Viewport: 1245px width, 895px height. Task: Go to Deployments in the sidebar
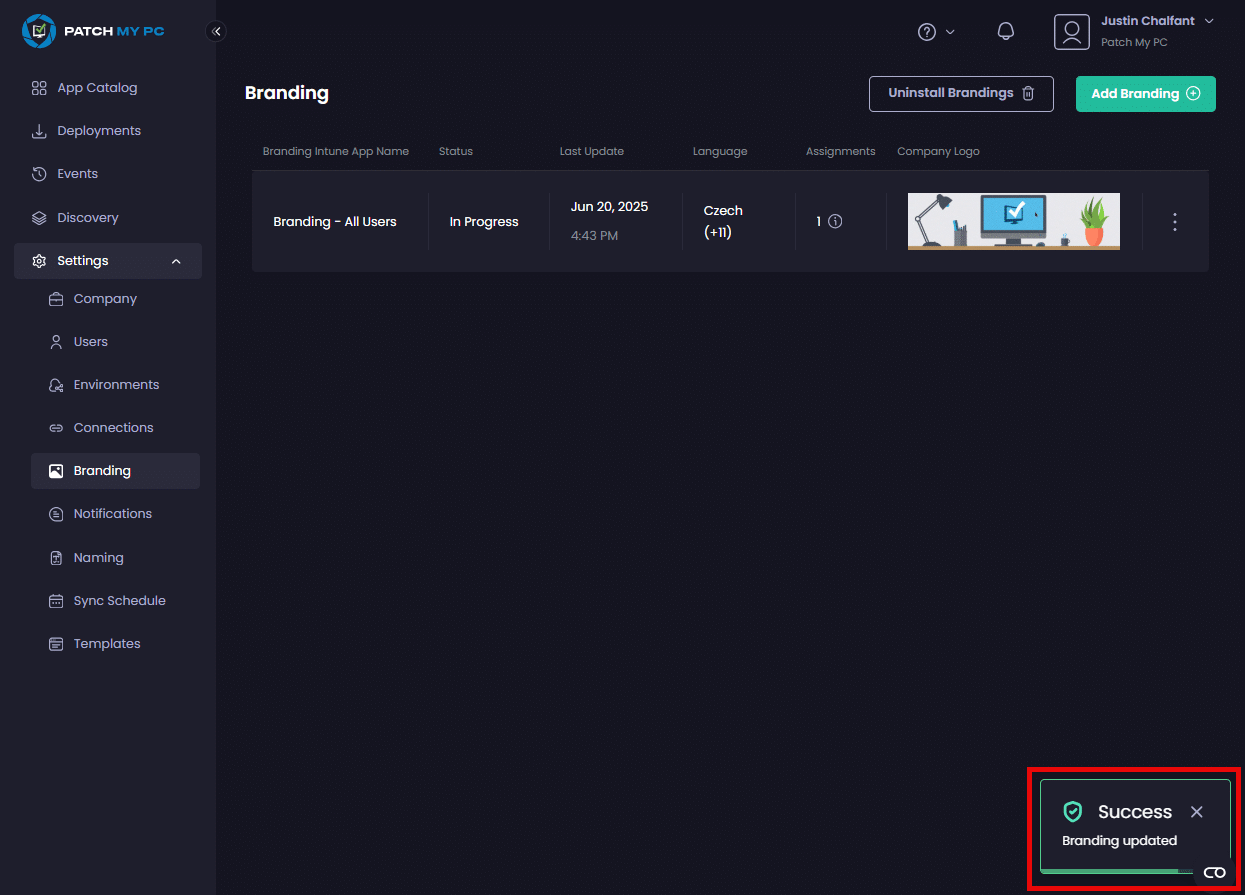click(x=98, y=131)
